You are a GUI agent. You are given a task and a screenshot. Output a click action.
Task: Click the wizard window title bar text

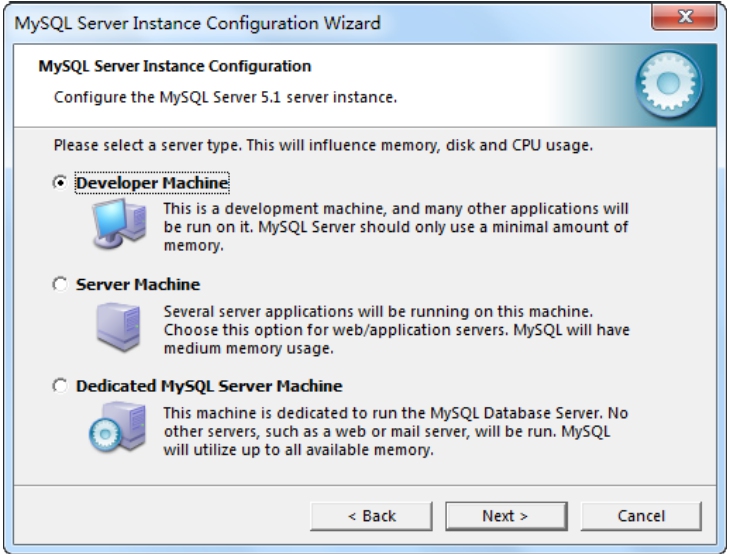pyautogui.click(x=198, y=23)
